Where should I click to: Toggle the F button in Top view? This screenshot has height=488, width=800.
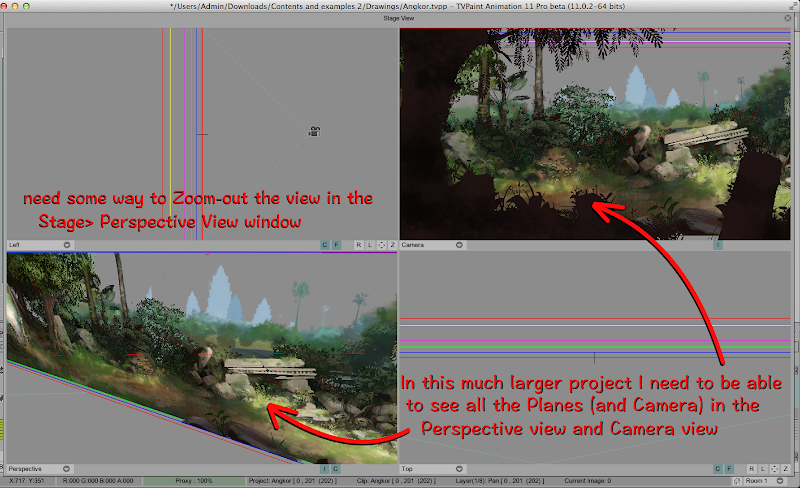click(x=730, y=469)
